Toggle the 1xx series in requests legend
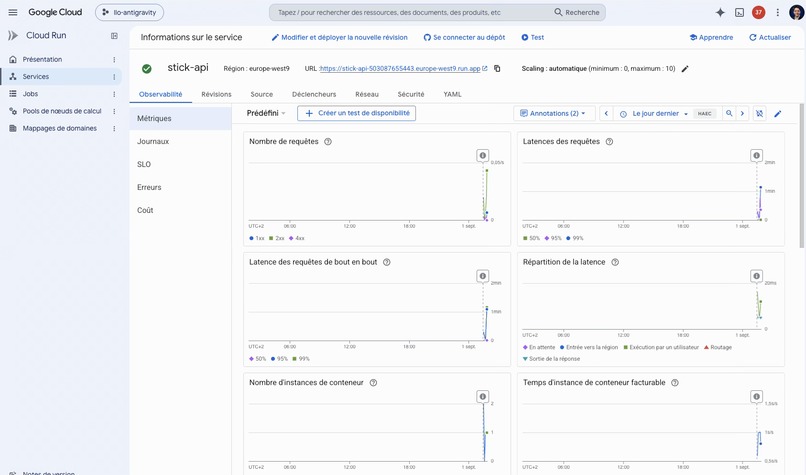The height and width of the screenshot is (475, 806). (x=256, y=239)
